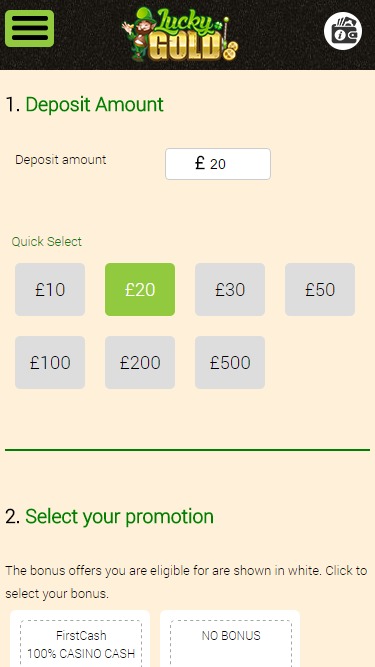Viewport: 375px width, 667px height.
Task: Choose the £30 quick select option
Action: point(230,289)
